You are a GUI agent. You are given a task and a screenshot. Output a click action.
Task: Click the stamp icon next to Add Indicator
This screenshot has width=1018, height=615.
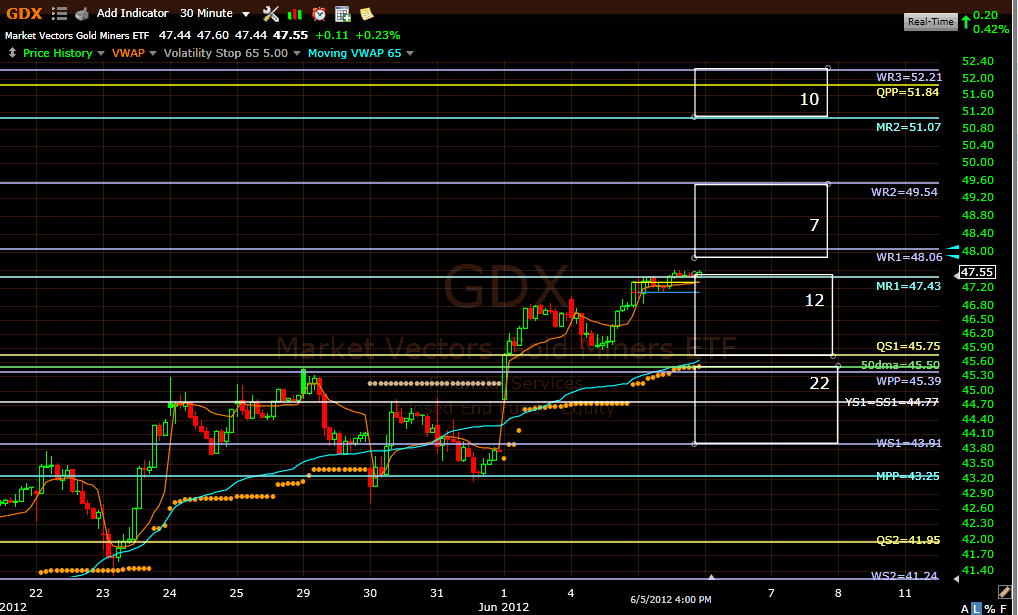coord(82,14)
